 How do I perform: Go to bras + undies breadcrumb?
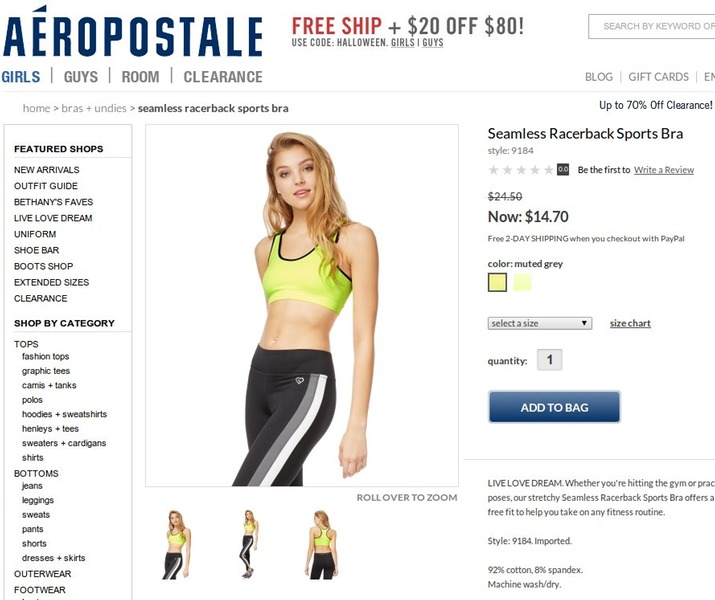[94, 109]
